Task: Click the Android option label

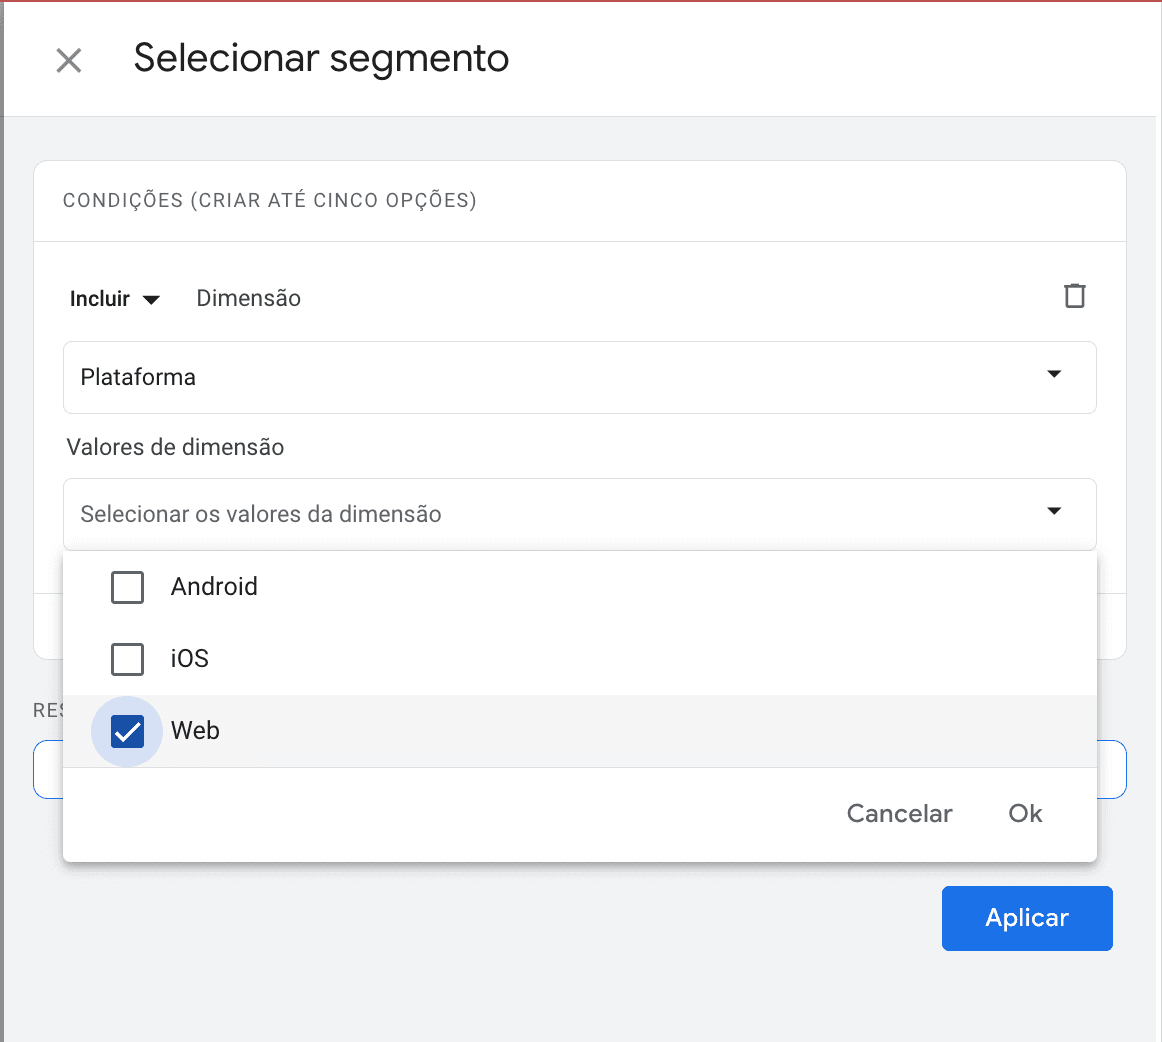Action: (212, 587)
